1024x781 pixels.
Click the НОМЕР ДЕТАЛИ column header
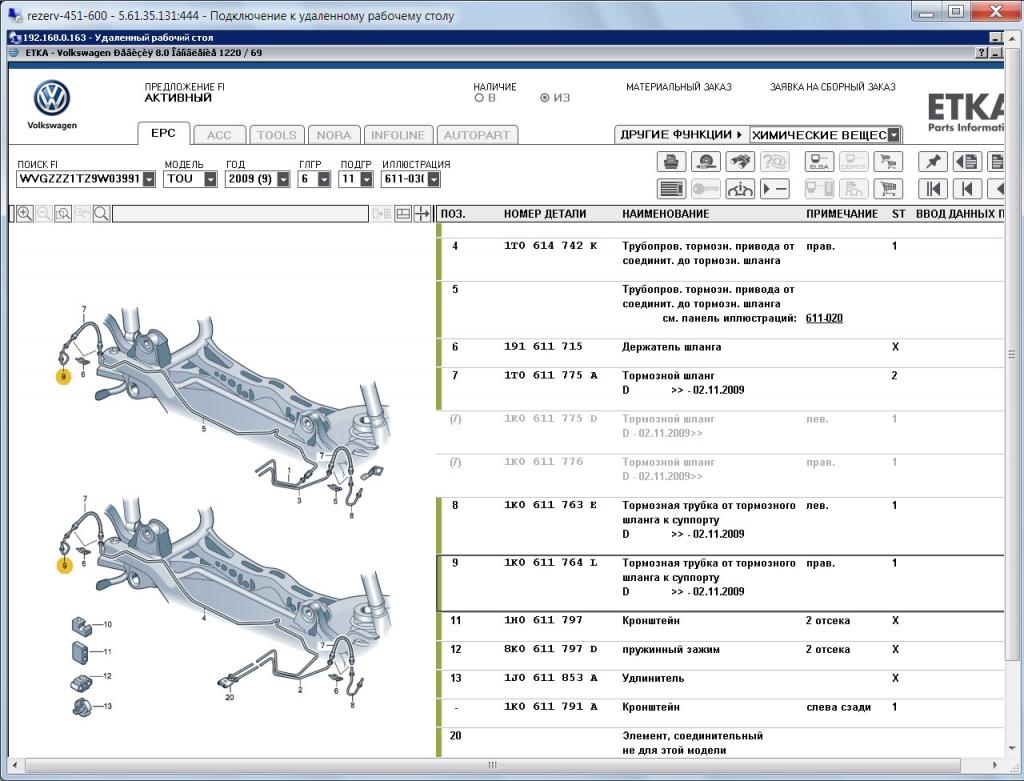pos(545,214)
